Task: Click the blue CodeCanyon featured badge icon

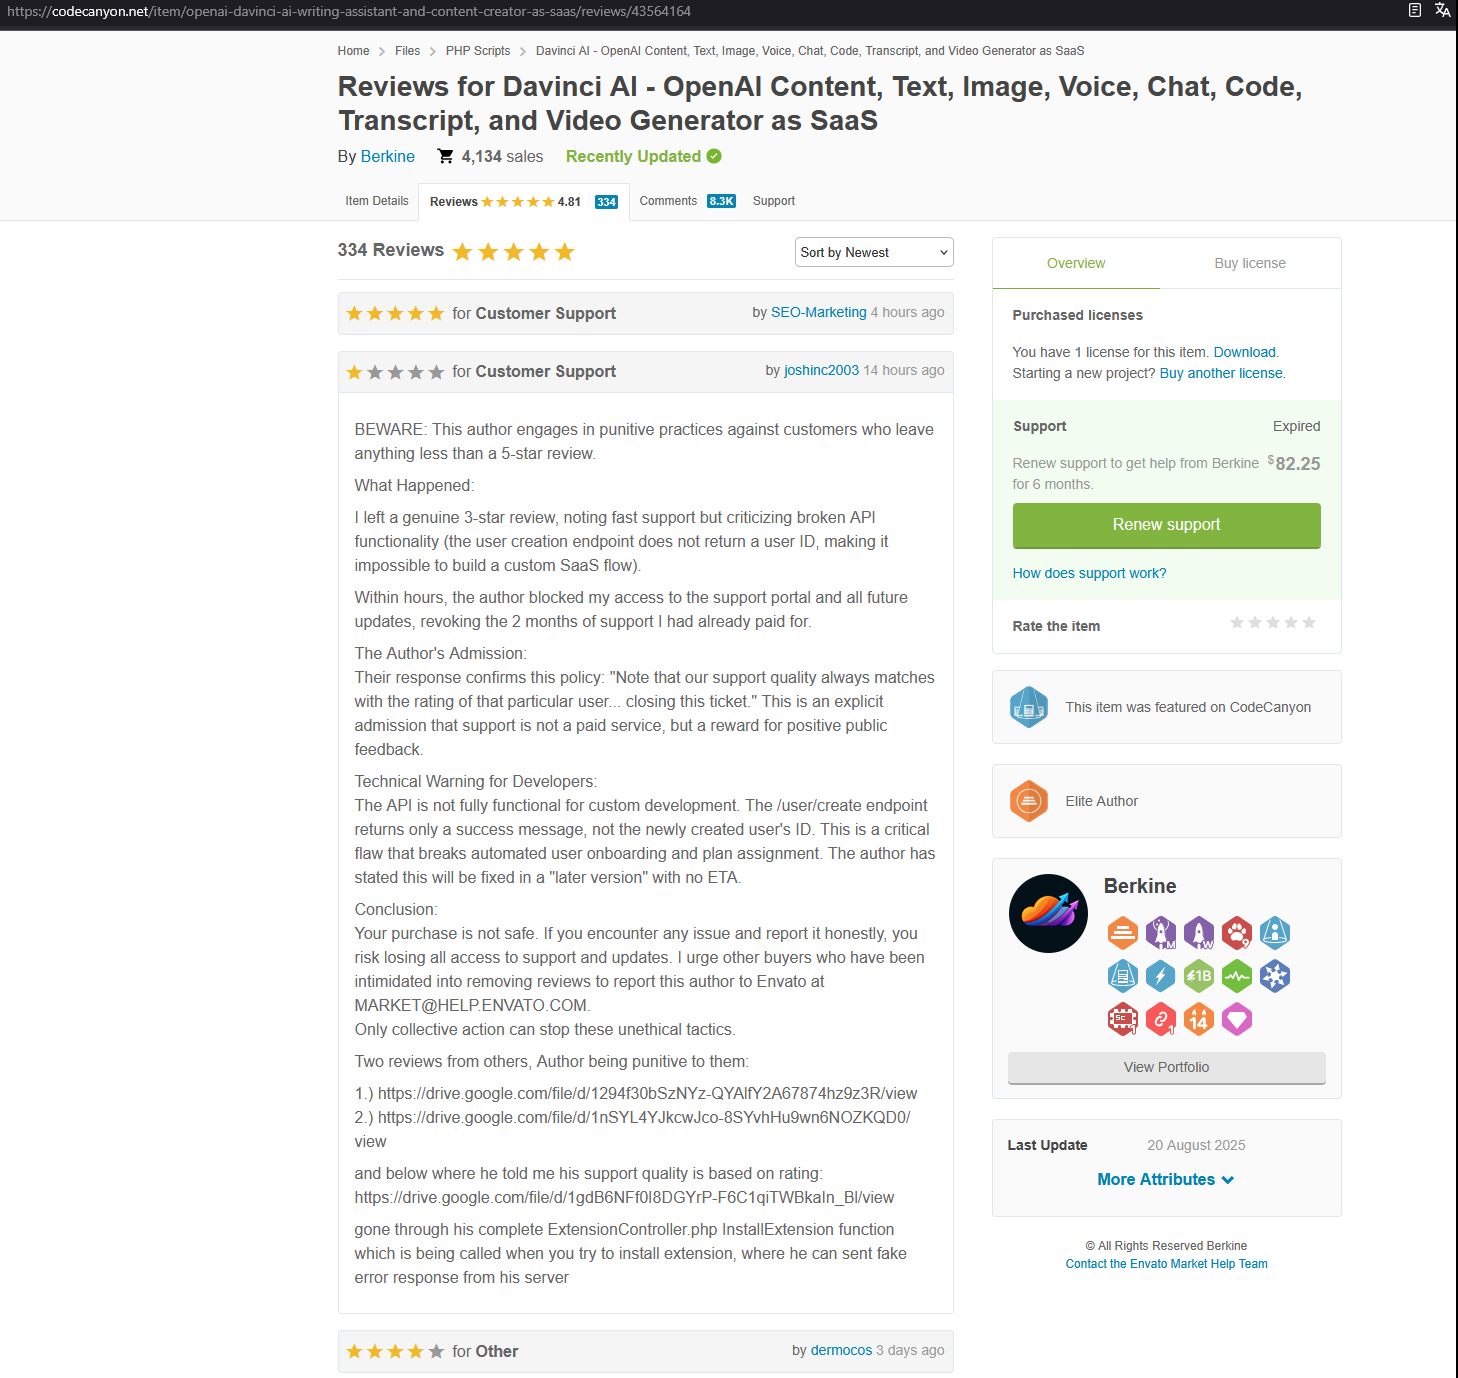Action: click(1029, 707)
